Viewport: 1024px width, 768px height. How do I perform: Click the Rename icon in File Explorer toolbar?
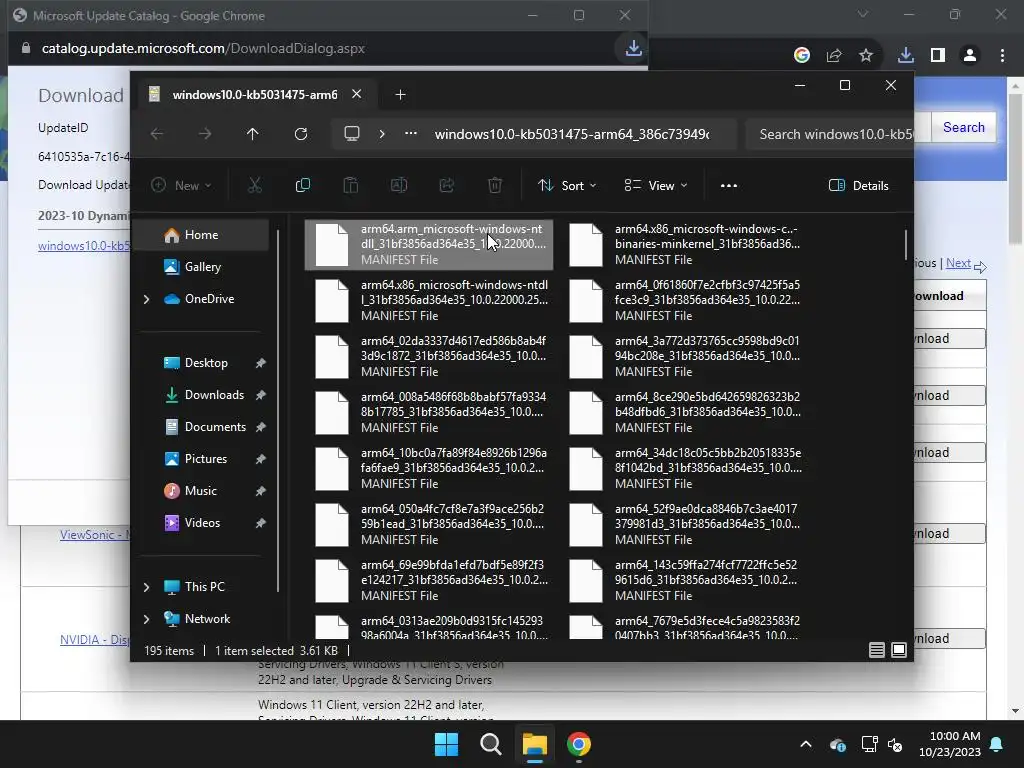[x=398, y=185]
